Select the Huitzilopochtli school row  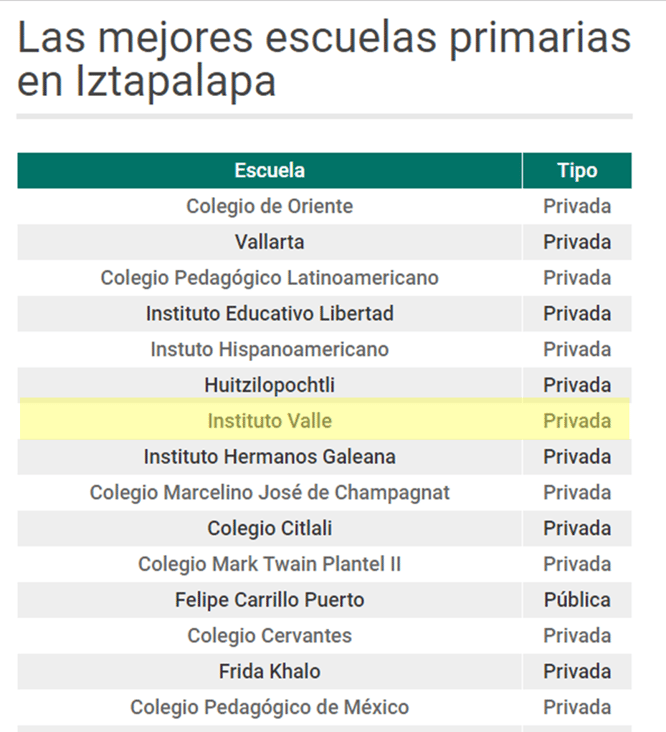[x=269, y=385]
